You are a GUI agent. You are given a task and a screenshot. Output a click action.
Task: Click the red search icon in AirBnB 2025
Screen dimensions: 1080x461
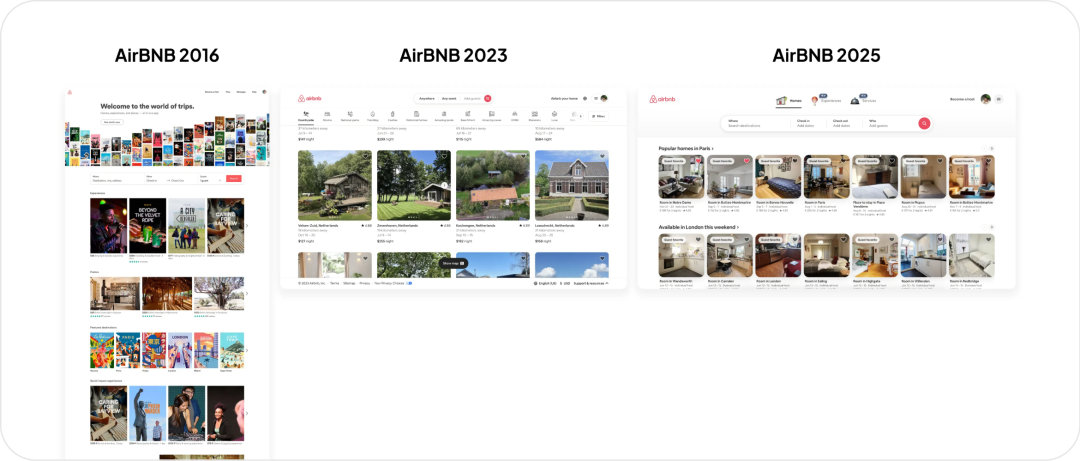click(924, 123)
